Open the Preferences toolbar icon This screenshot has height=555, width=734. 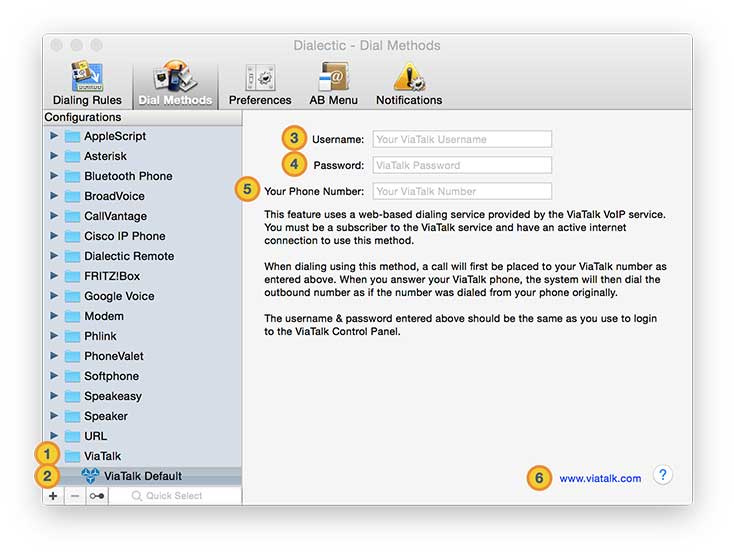pyautogui.click(x=260, y=77)
